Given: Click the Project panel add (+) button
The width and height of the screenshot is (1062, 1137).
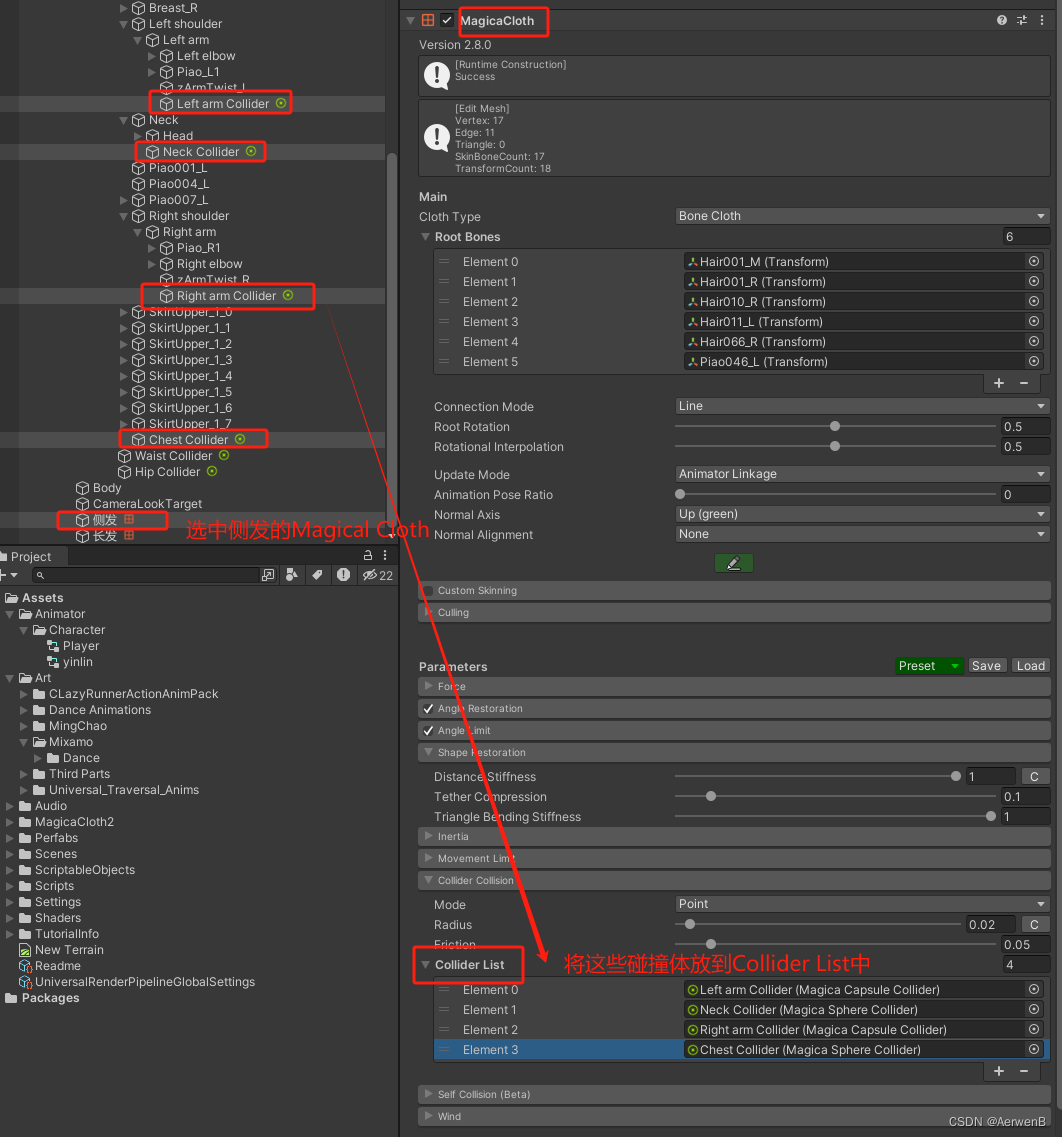Looking at the screenshot, I should tap(9, 575).
